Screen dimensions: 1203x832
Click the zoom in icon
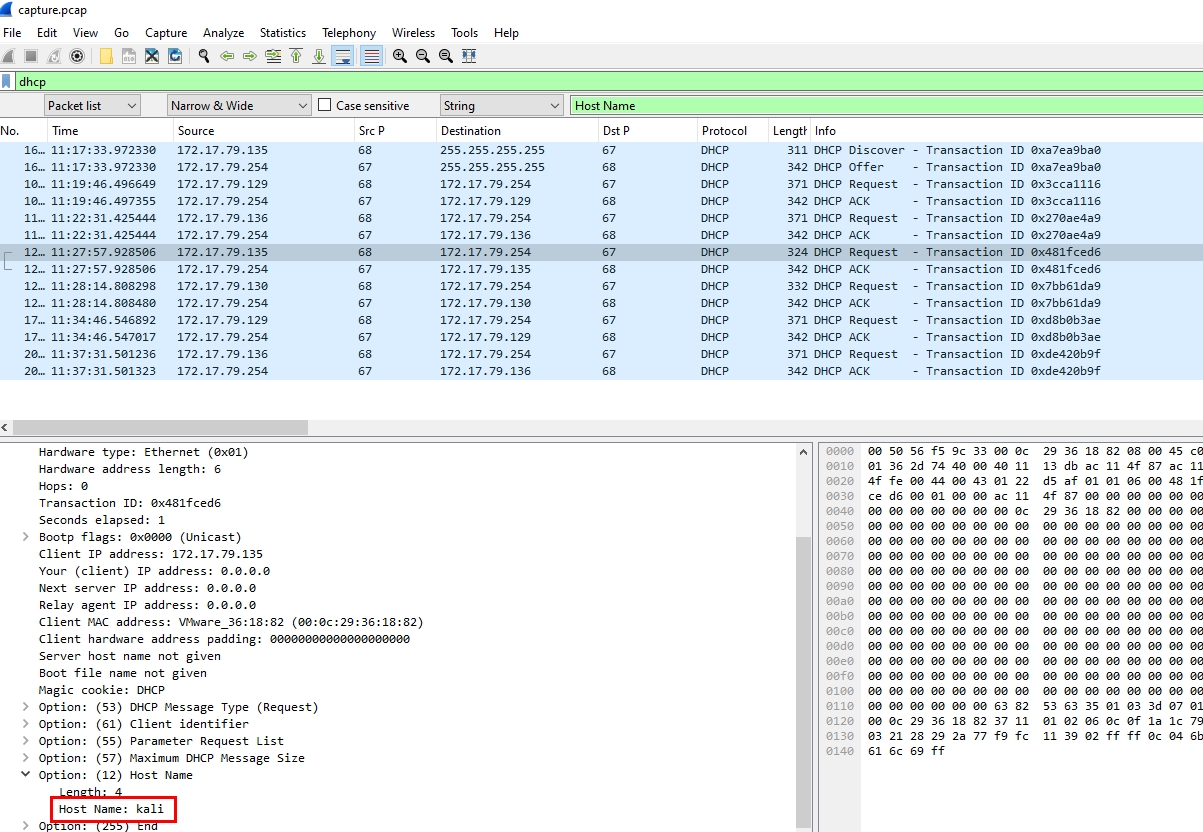click(x=400, y=56)
